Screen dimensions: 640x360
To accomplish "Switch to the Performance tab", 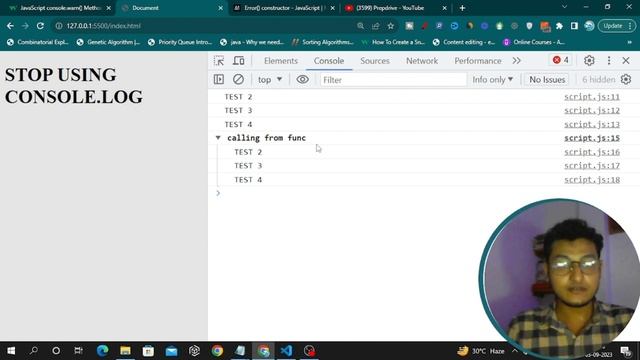I will click(478, 61).
